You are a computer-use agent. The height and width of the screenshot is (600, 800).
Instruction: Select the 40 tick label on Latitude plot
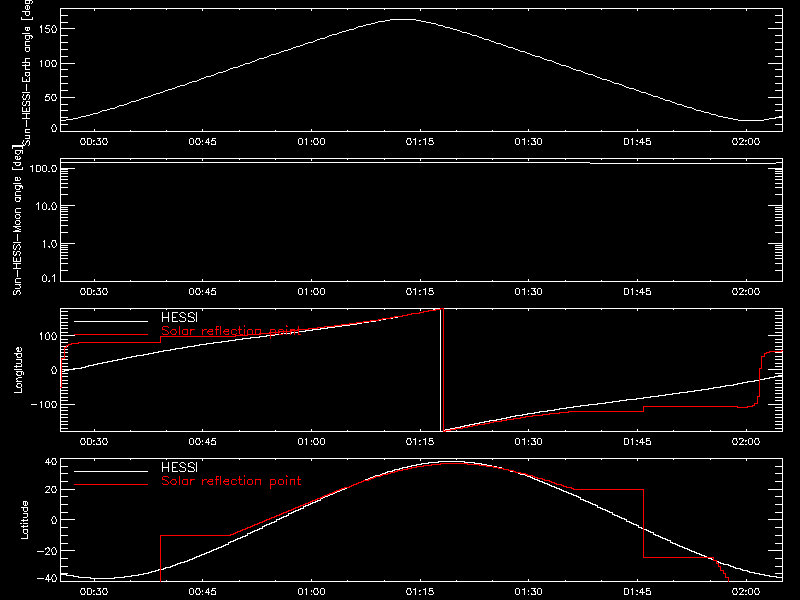point(51,462)
